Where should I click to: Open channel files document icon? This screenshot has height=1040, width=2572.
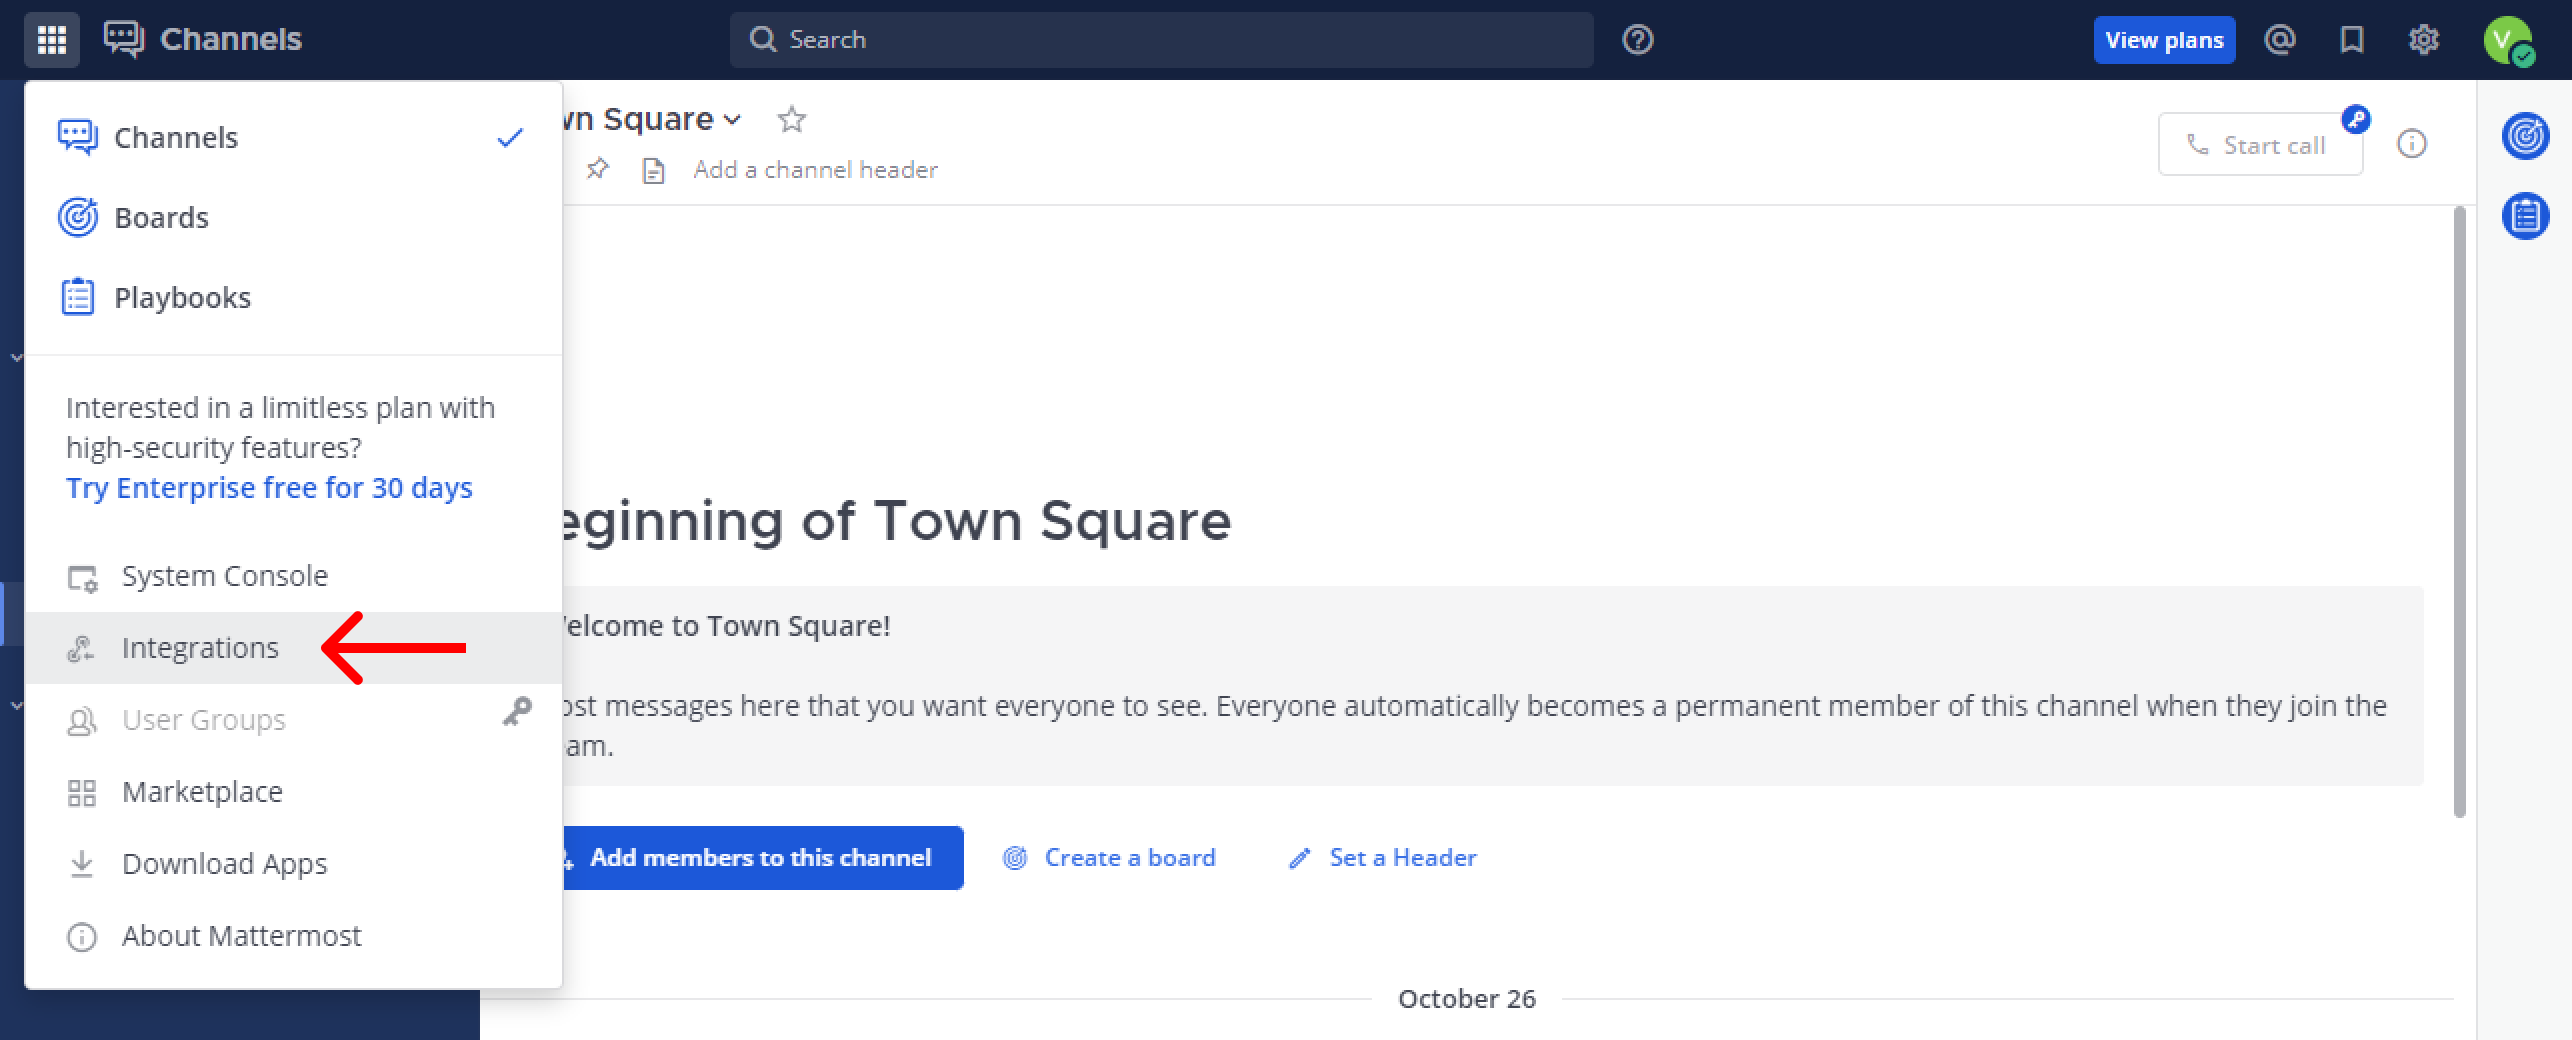(653, 170)
